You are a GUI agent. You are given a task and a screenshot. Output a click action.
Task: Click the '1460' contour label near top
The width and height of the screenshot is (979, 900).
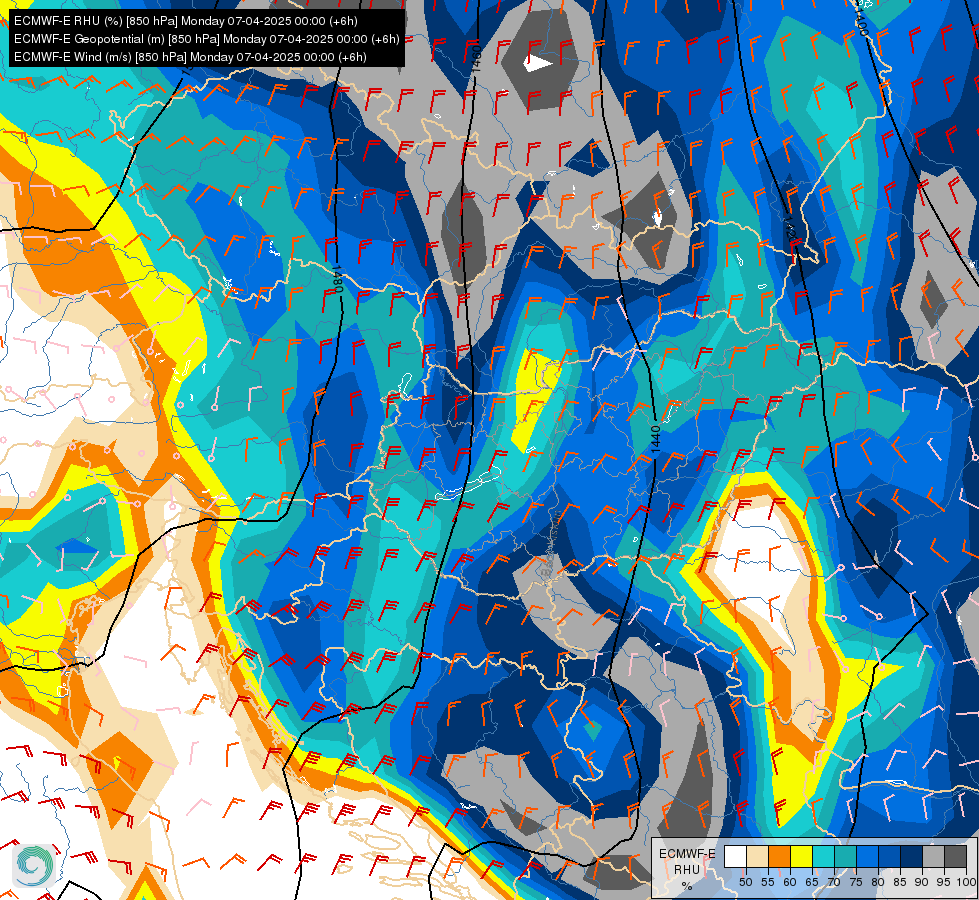coord(476,58)
